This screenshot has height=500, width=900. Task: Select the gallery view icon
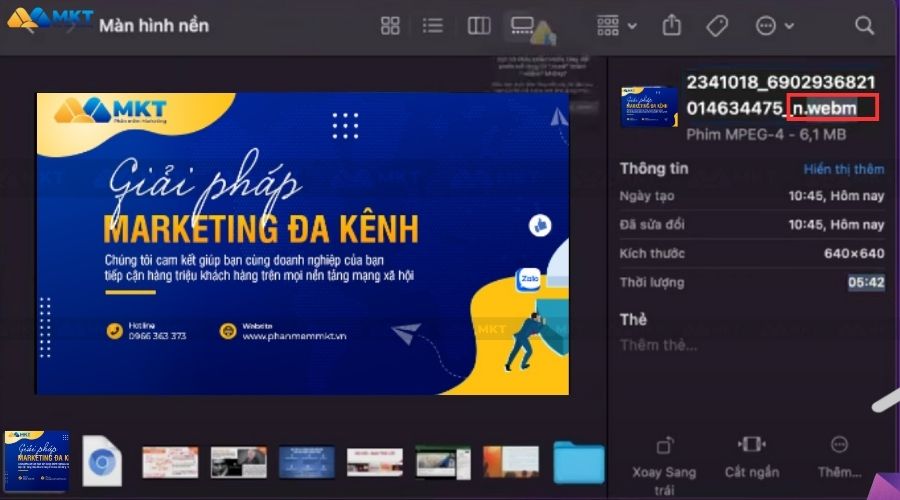(x=522, y=26)
